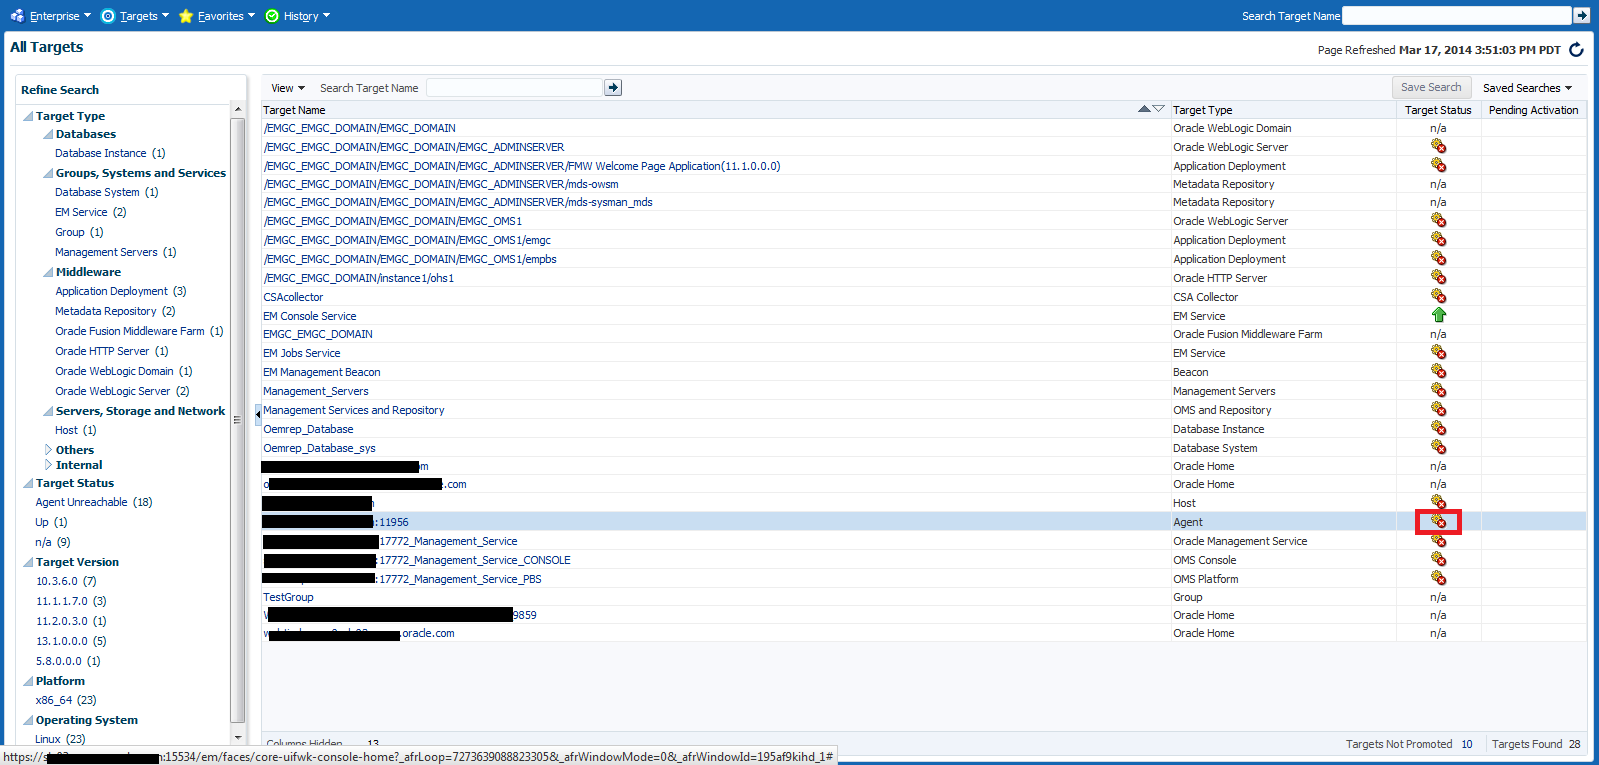Collapse the Refine Search pane using splitter handle
The width and height of the screenshot is (1599, 765).
[258, 413]
